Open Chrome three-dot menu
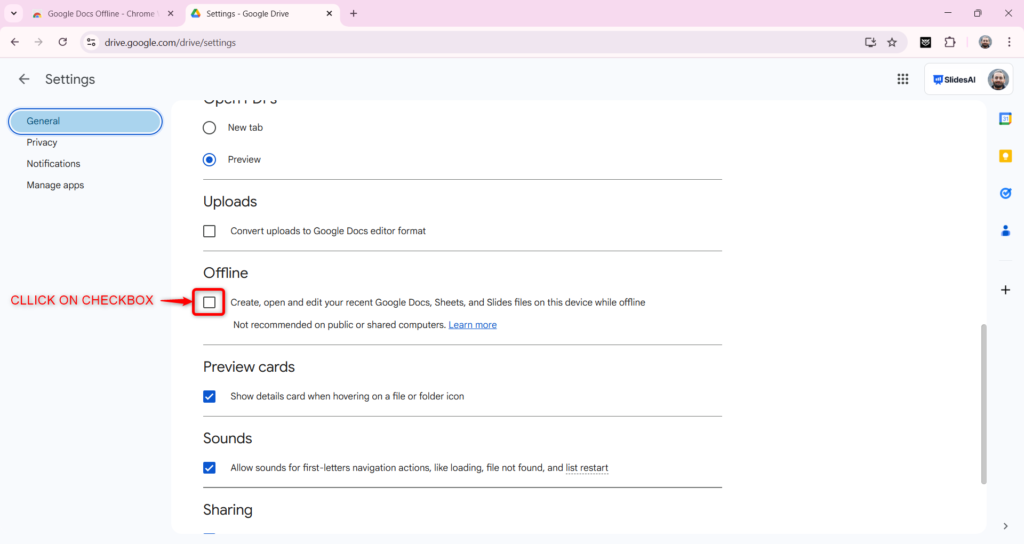1024x544 pixels. [x=1009, y=42]
